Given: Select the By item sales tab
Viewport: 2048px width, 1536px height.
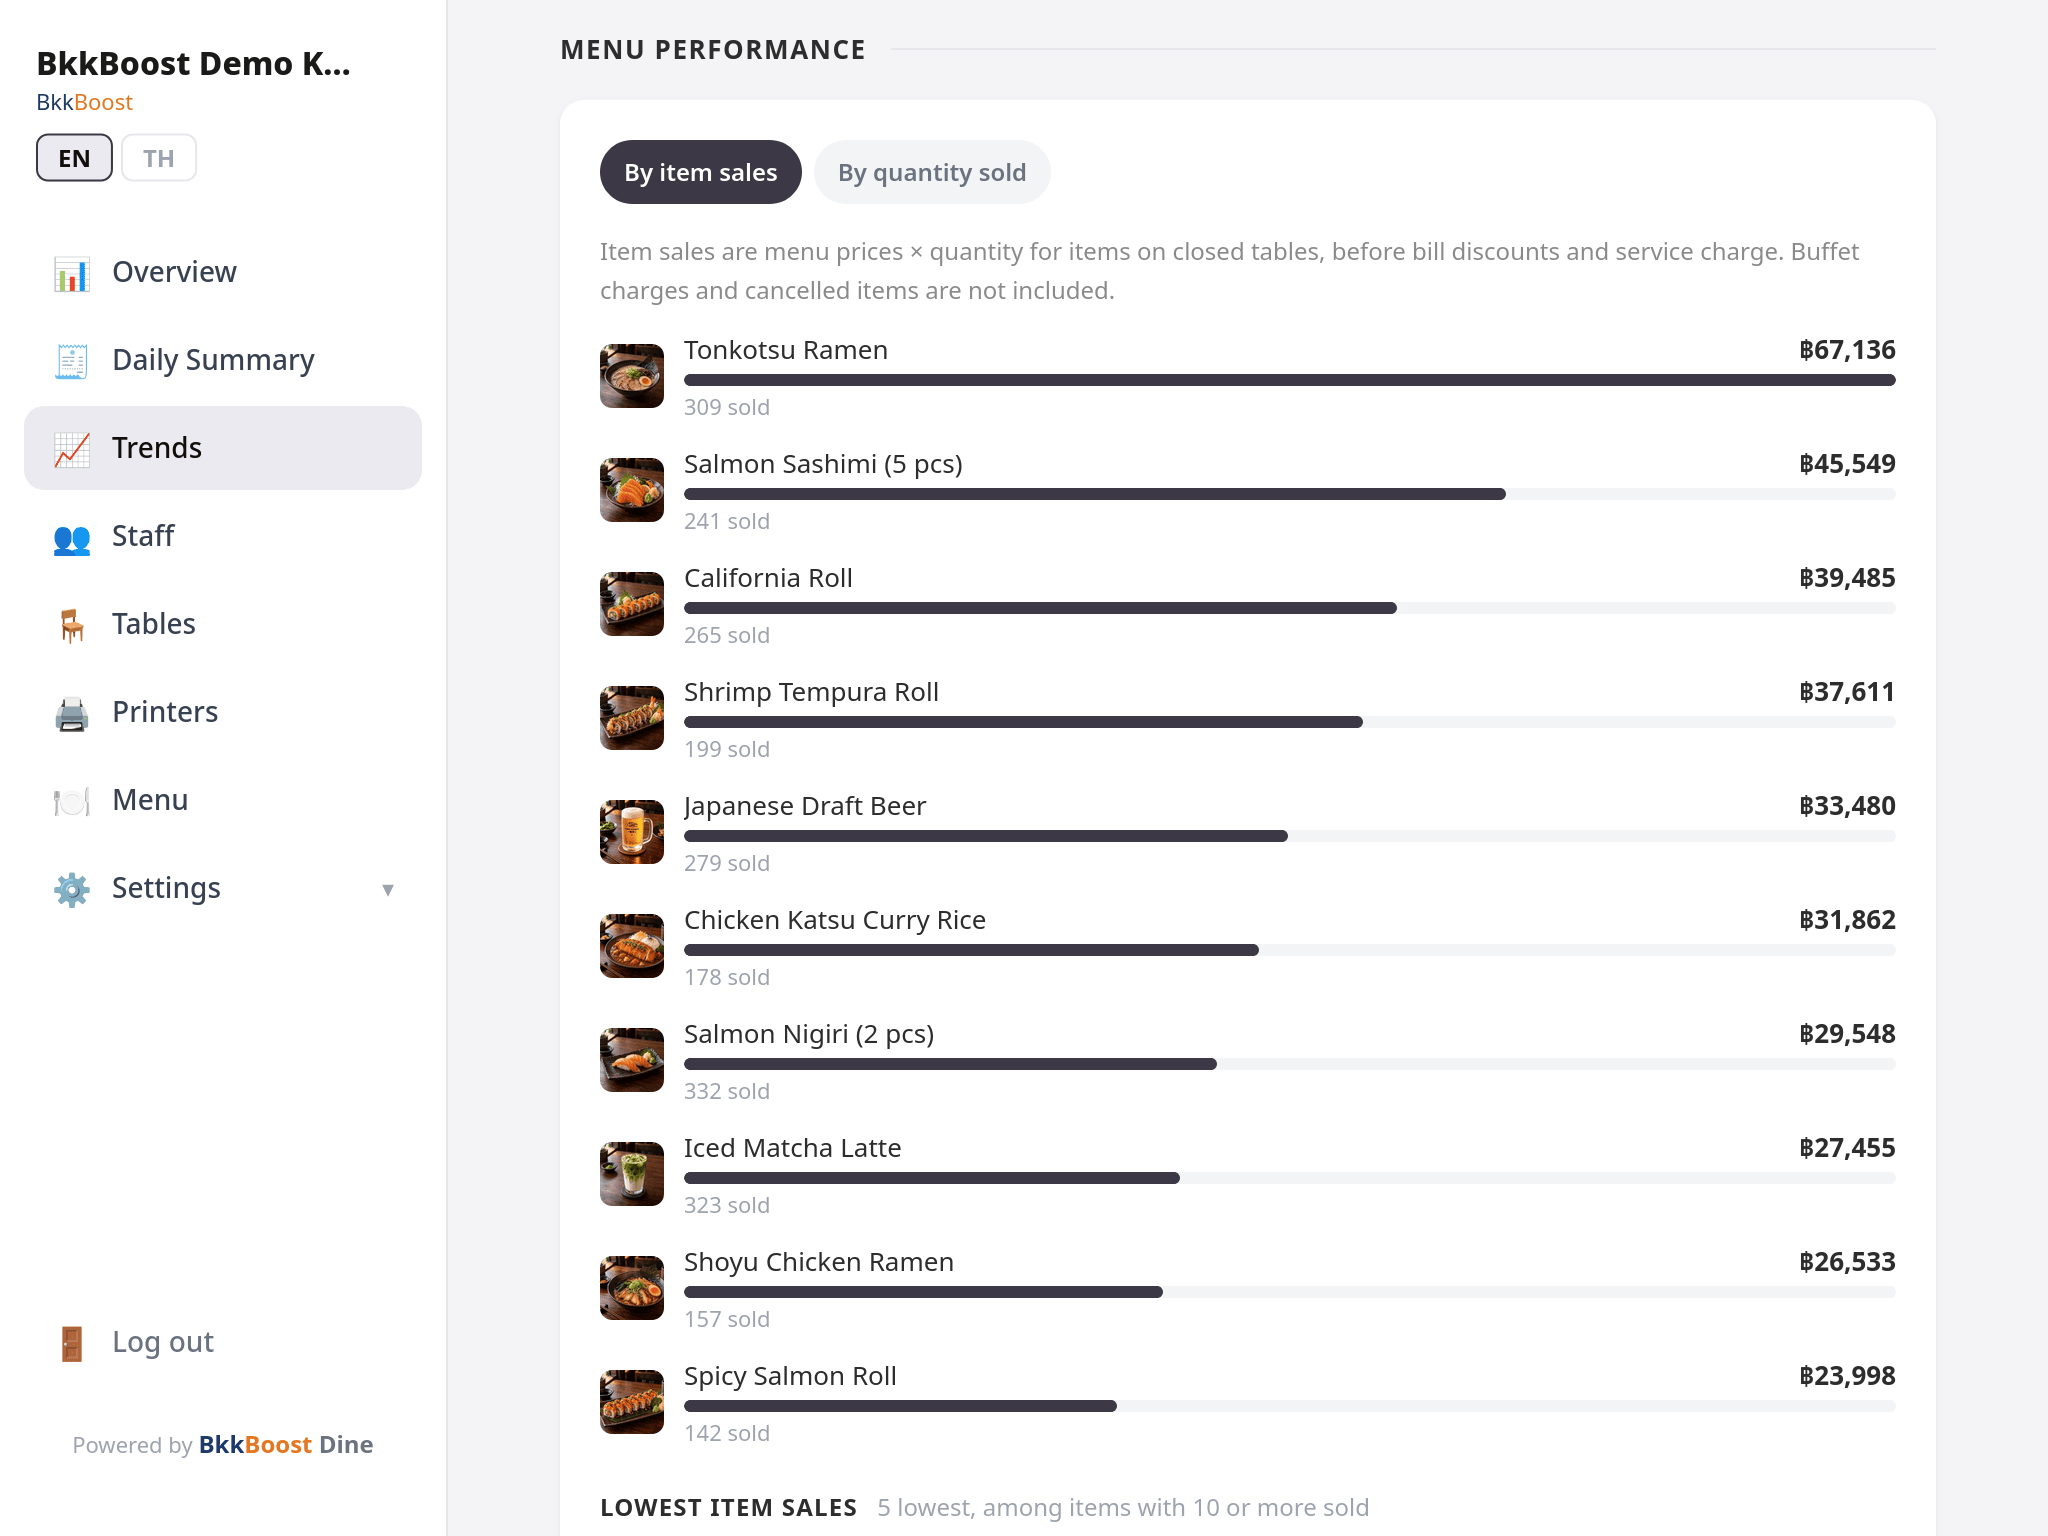Looking at the screenshot, I should (x=701, y=172).
